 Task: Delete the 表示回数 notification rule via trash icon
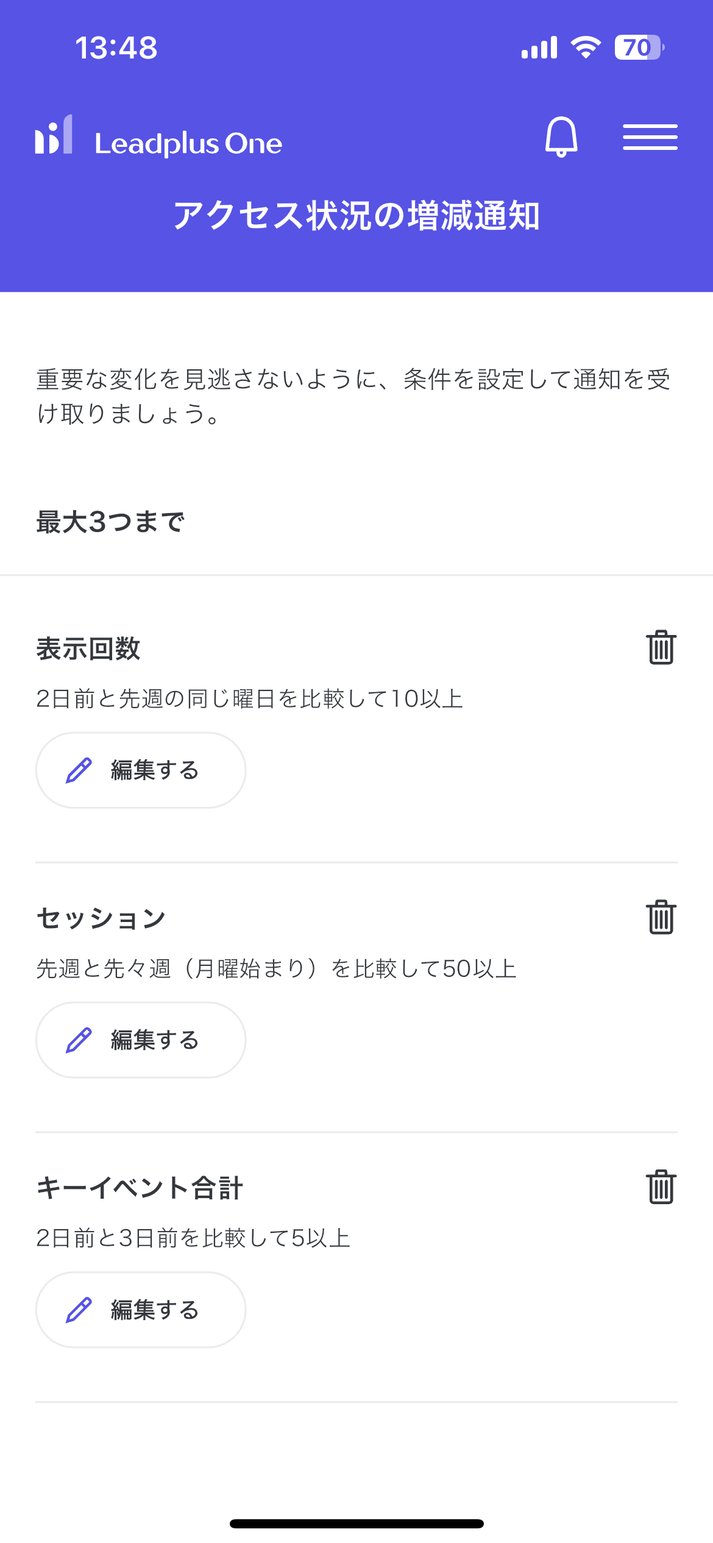[x=660, y=648]
